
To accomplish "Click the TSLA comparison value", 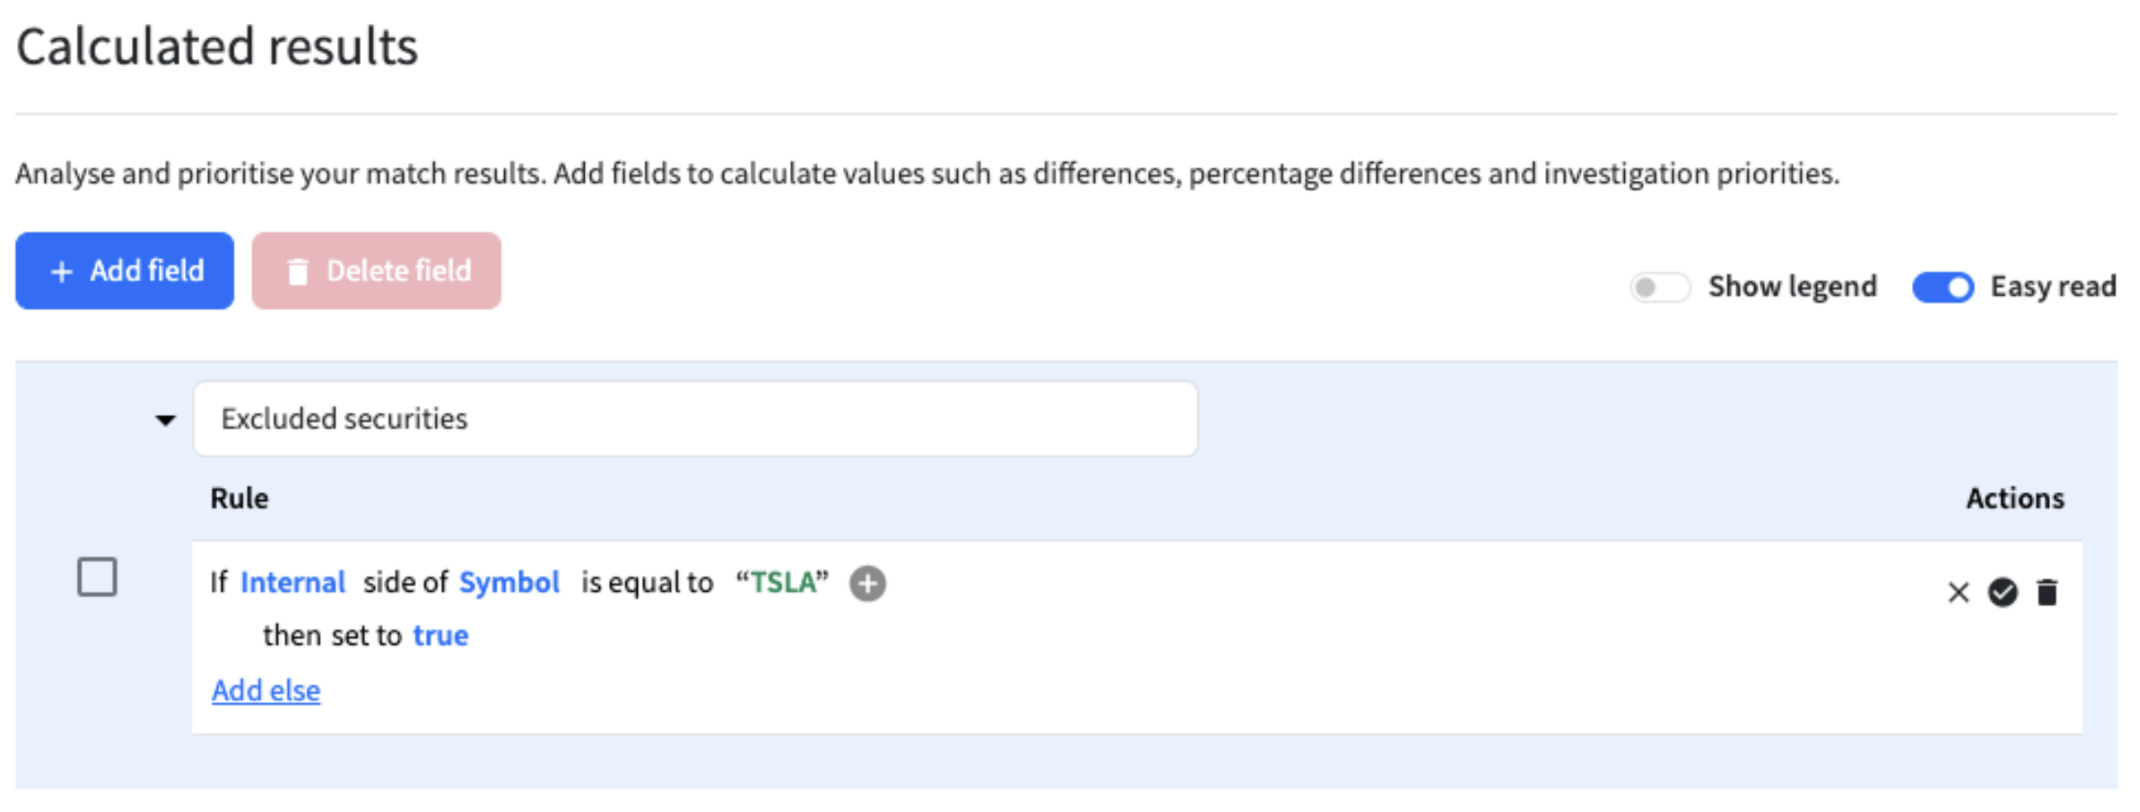I will pyautogui.click(x=782, y=583).
